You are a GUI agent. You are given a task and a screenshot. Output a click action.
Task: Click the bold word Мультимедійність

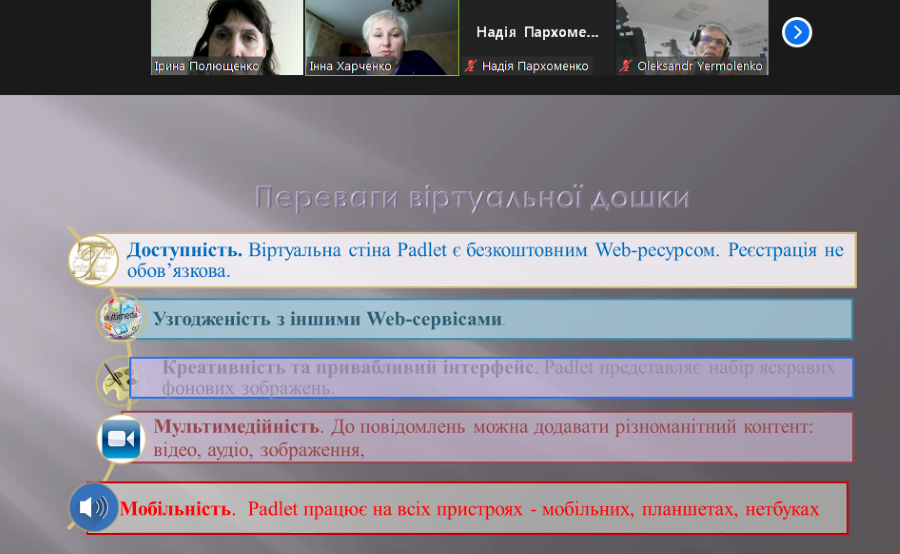coord(238,427)
